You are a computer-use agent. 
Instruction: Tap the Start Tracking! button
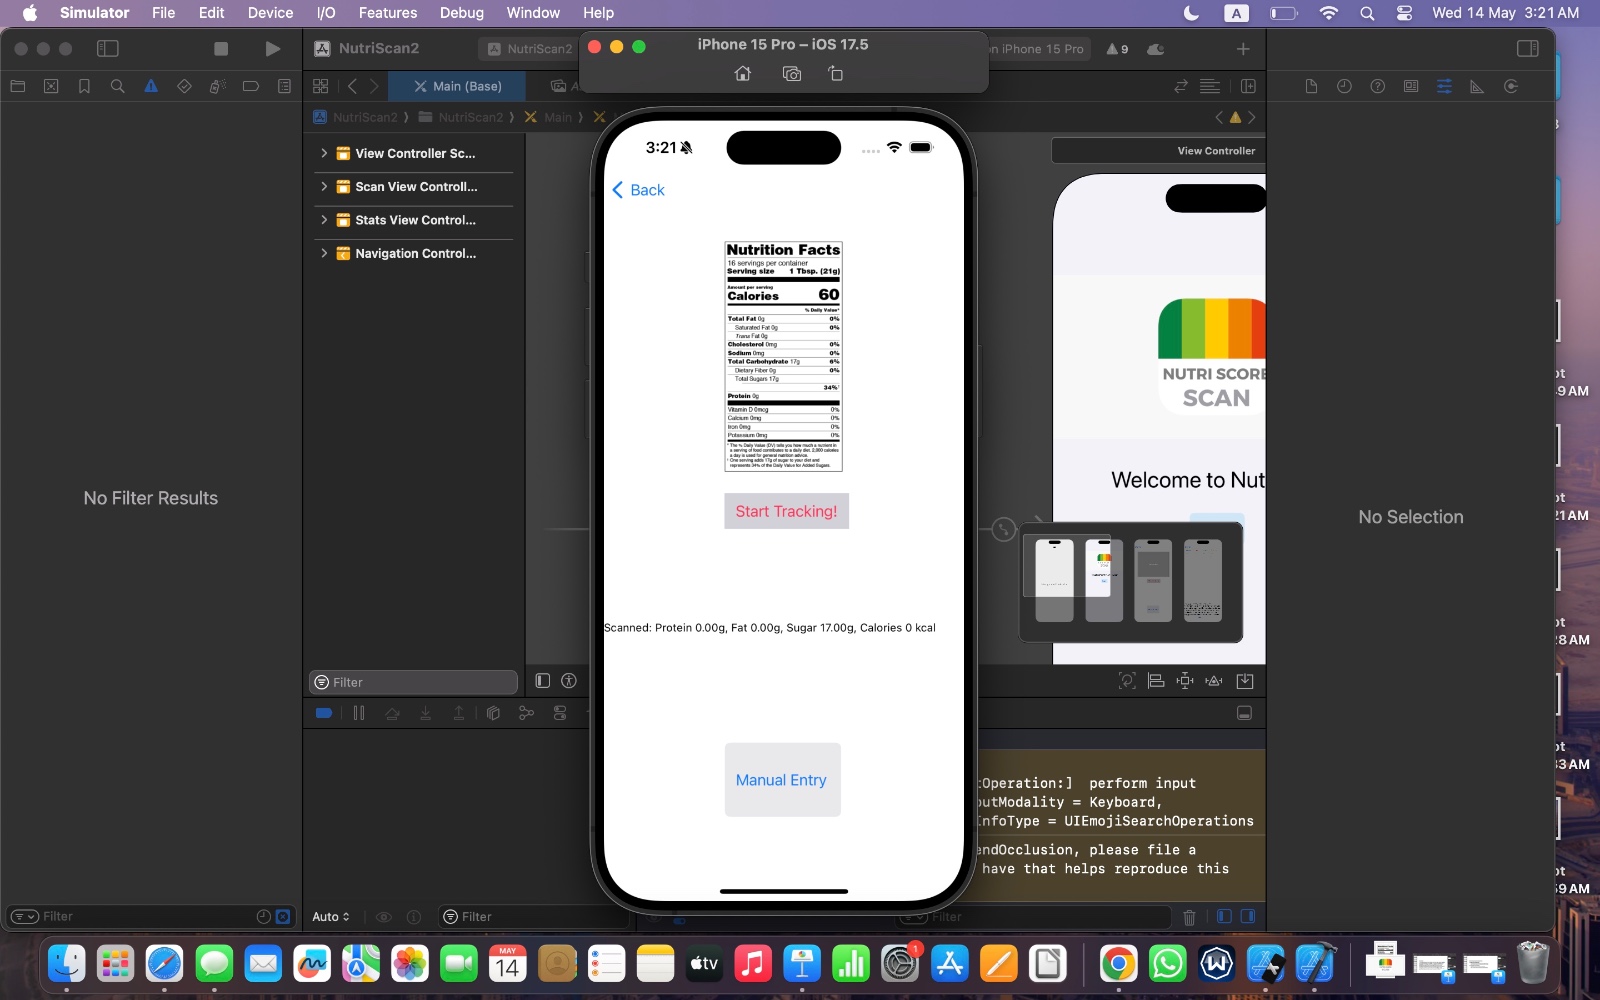(786, 511)
